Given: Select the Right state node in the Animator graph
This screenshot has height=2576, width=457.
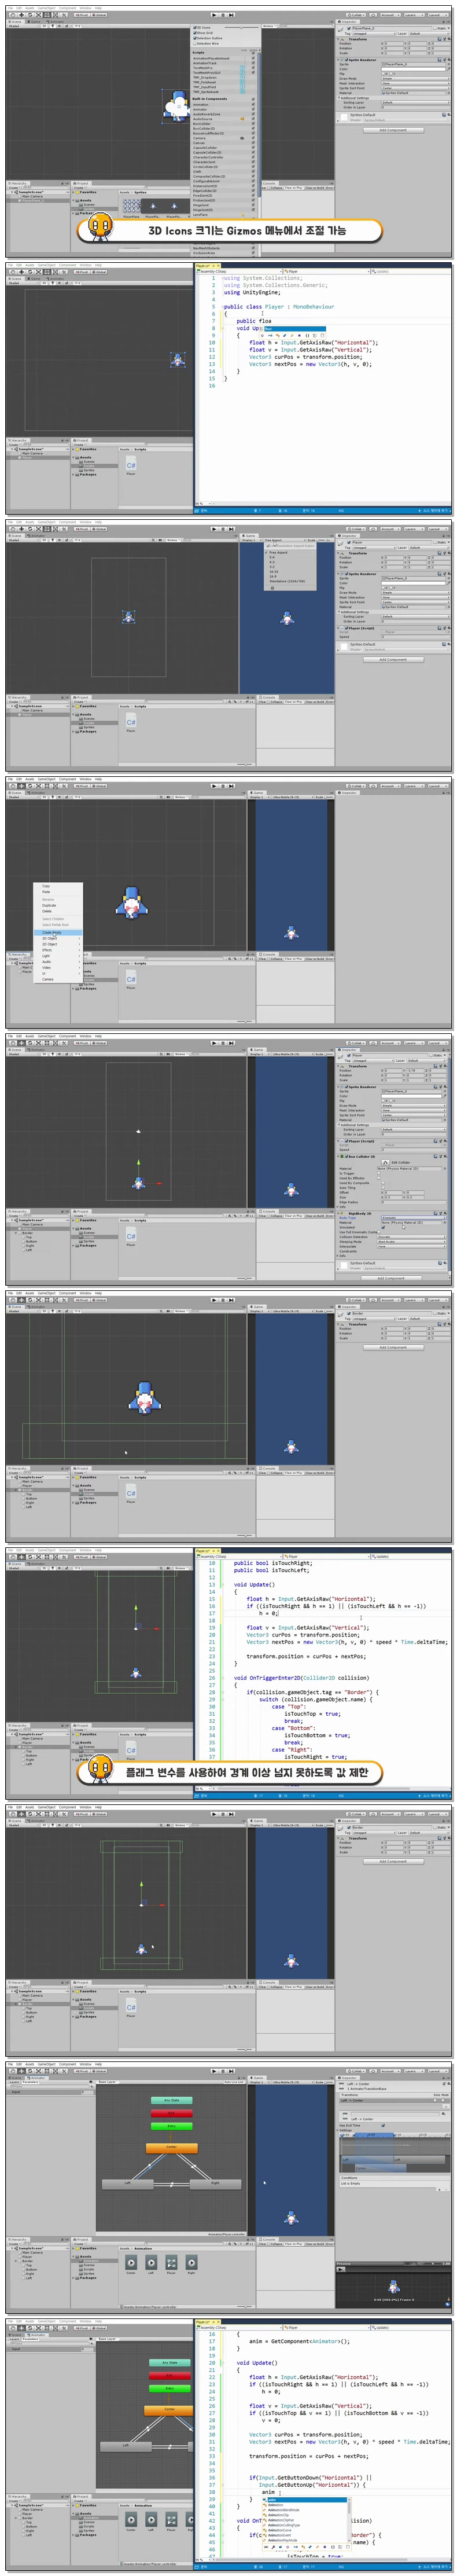Looking at the screenshot, I should click(x=214, y=2183).
